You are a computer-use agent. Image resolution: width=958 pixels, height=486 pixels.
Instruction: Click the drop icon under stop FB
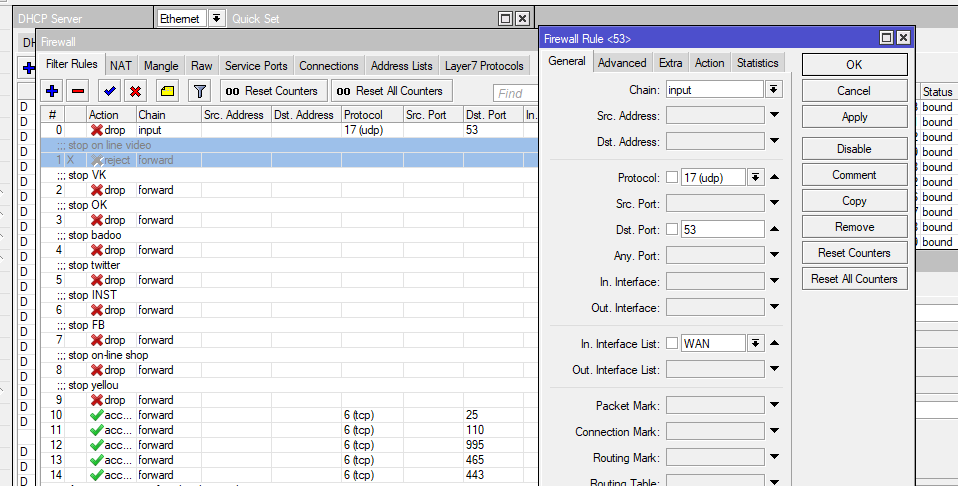click(x=97, y=340)
